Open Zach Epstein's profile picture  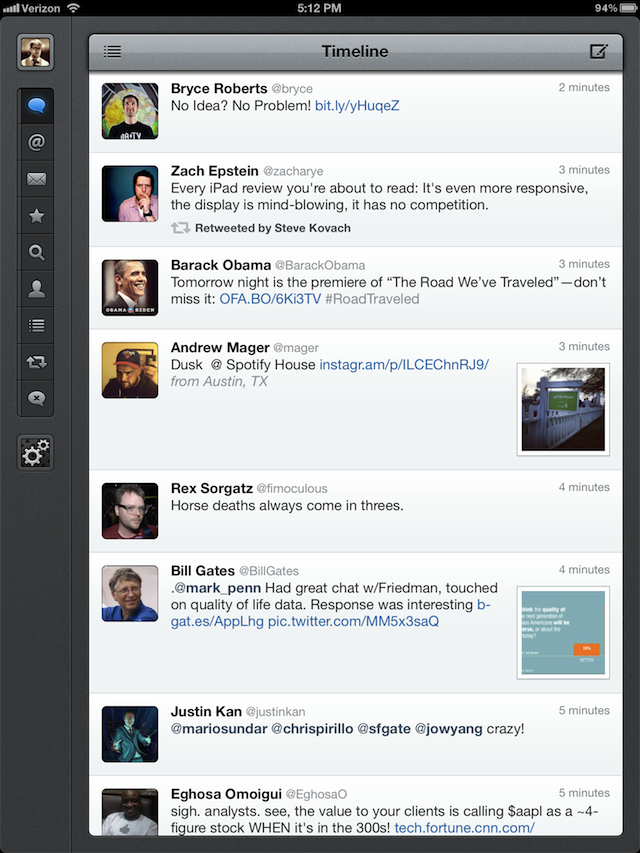pyautogui.click(x=130, y=194)
